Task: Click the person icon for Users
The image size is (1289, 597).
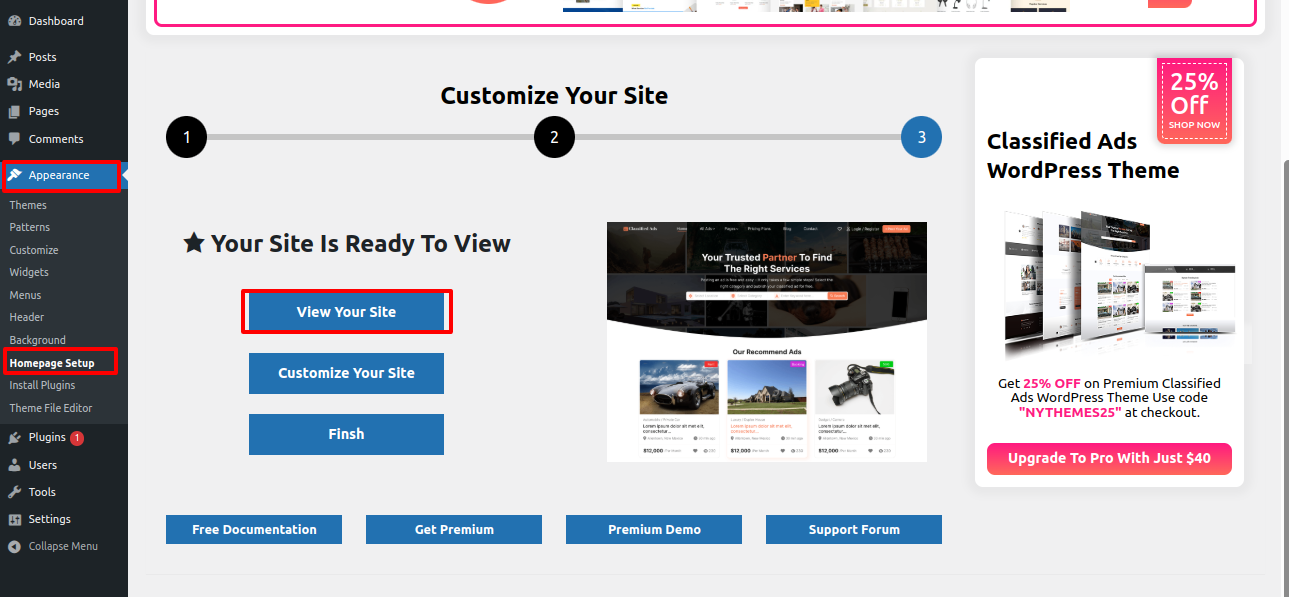Action: point(14,465)
